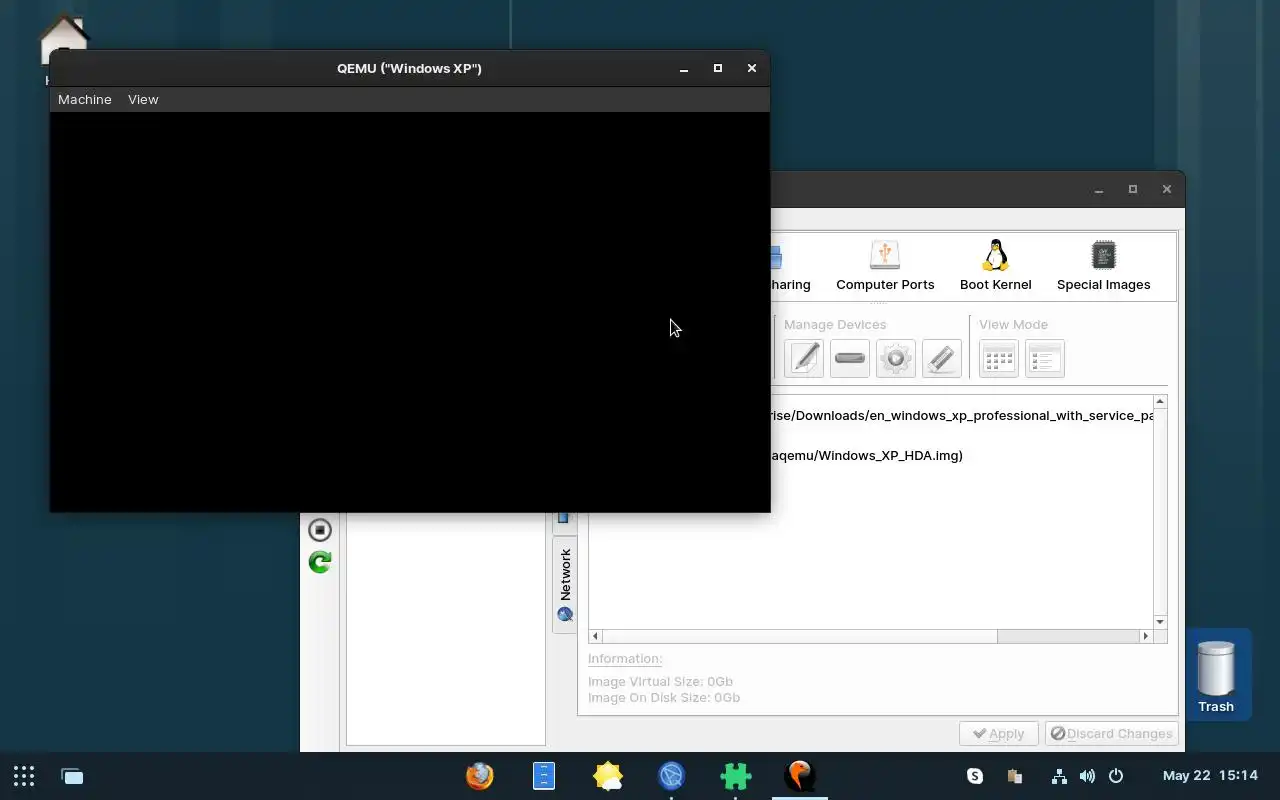The height and width of the screenshot is (800, 1280).
Task: Click the show desktop workspaces icon
Action: point(72,776)
